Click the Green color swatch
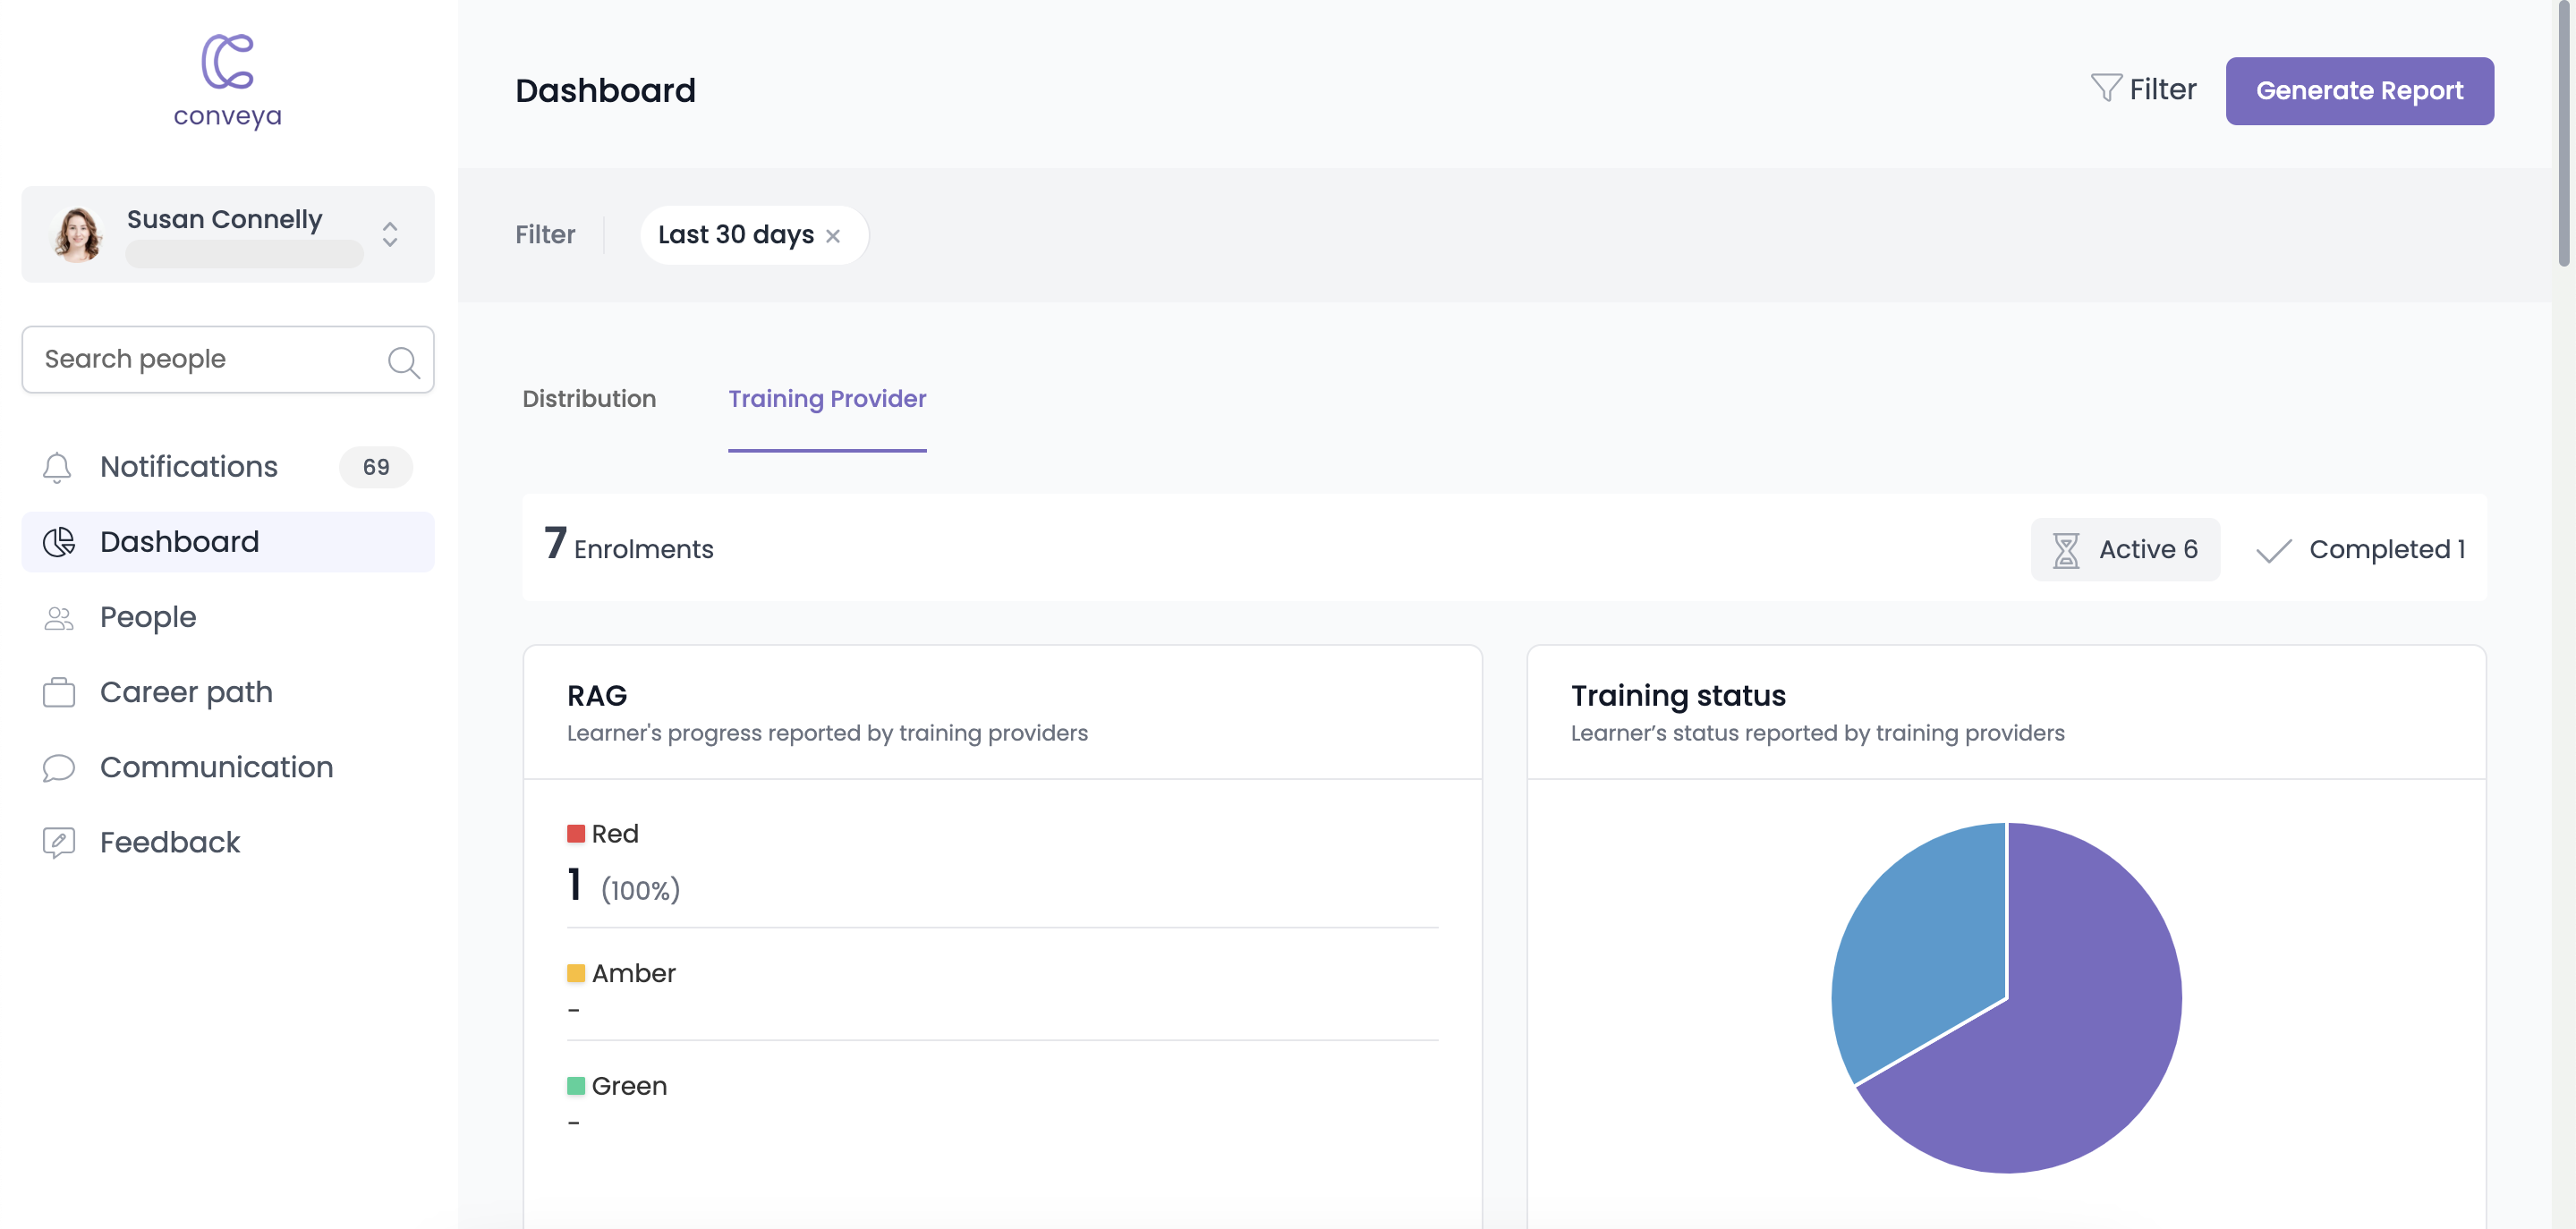The height and width of the screenshot is (1229, 2576). [x=576, y=1086]
